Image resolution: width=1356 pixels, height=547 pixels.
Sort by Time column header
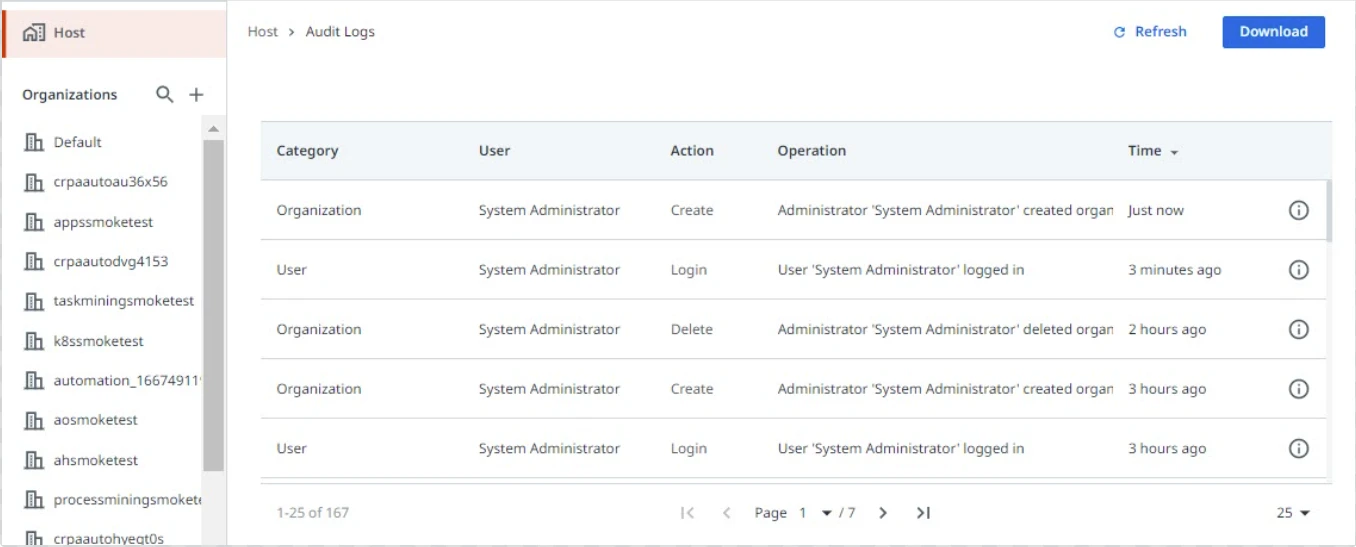[x=1153, y=151]
